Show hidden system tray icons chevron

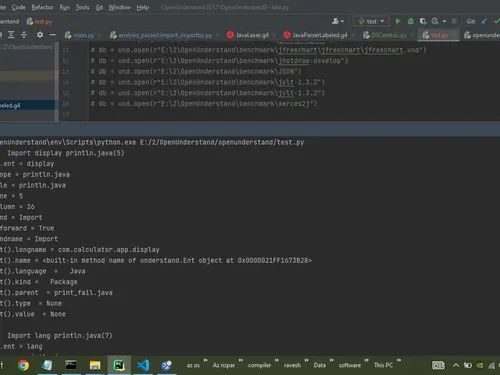click(456, 365)
